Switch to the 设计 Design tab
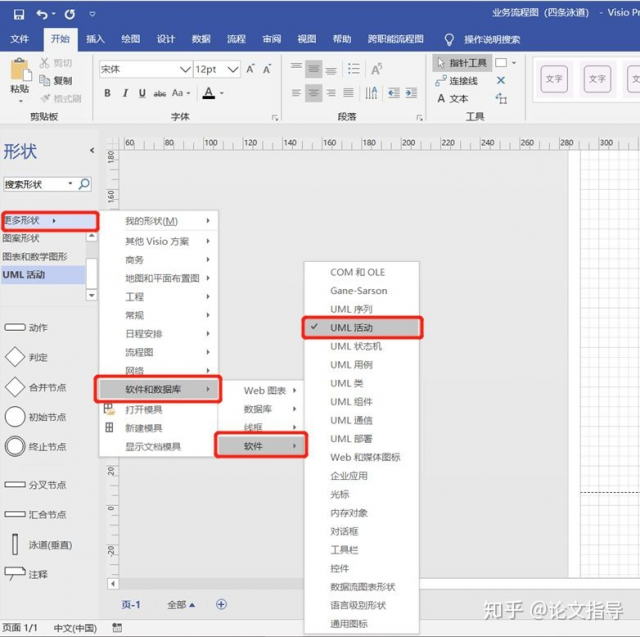The height and width of the screenshot is (637, 640). [x=166, y=39]
